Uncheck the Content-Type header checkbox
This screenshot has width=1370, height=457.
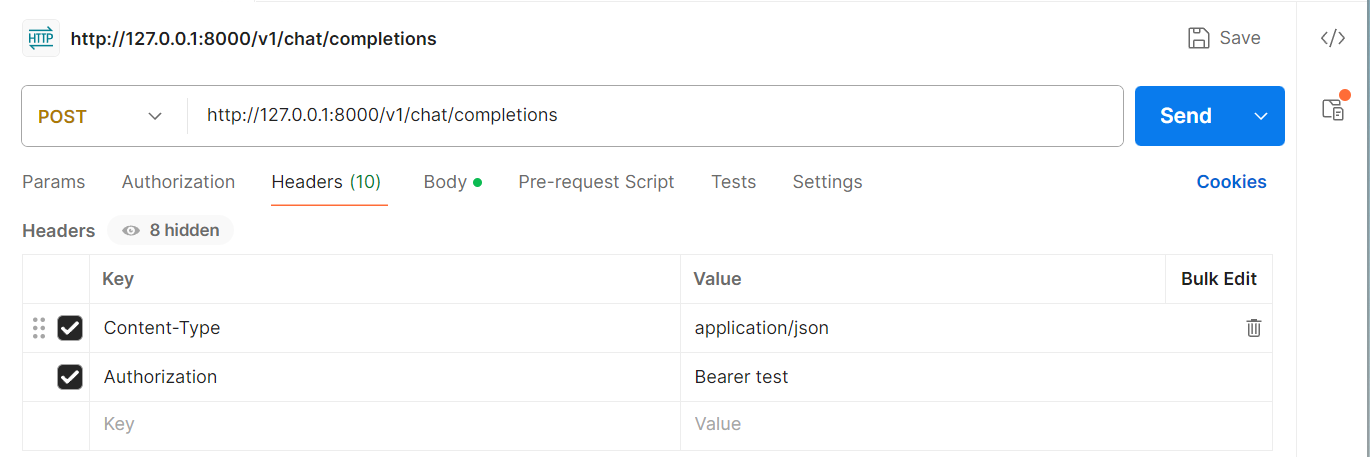tap(70, 328)
